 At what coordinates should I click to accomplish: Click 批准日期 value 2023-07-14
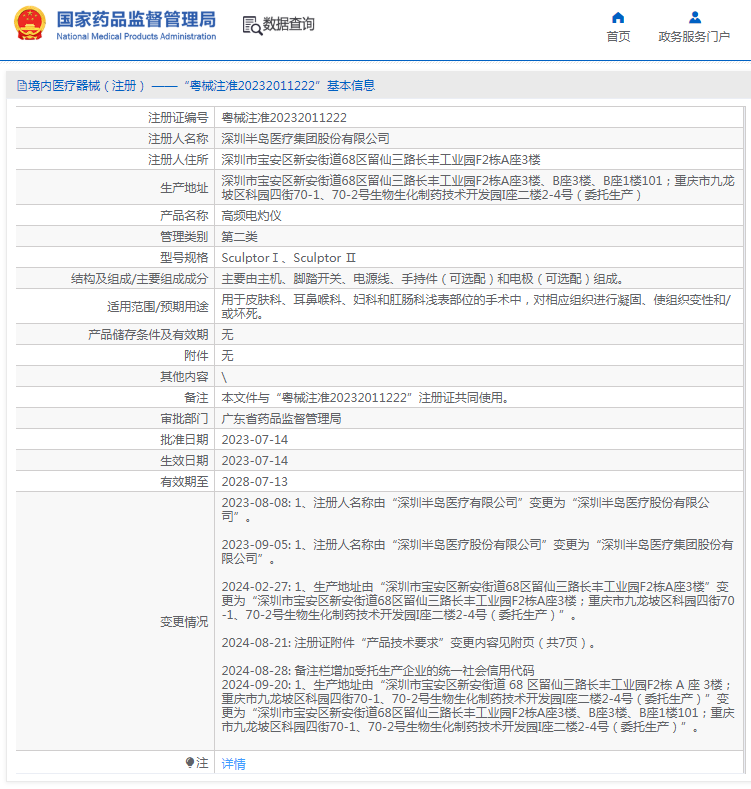click(255, 440)
